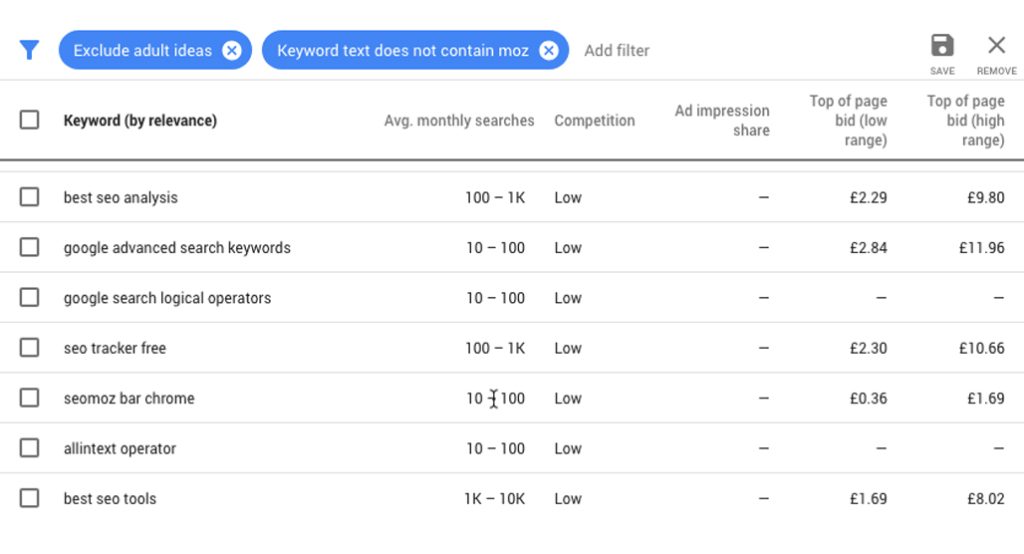Select the seo tracker free checkbox
This screenshot has width=1024, height=554.
click(x=29, y=348)
